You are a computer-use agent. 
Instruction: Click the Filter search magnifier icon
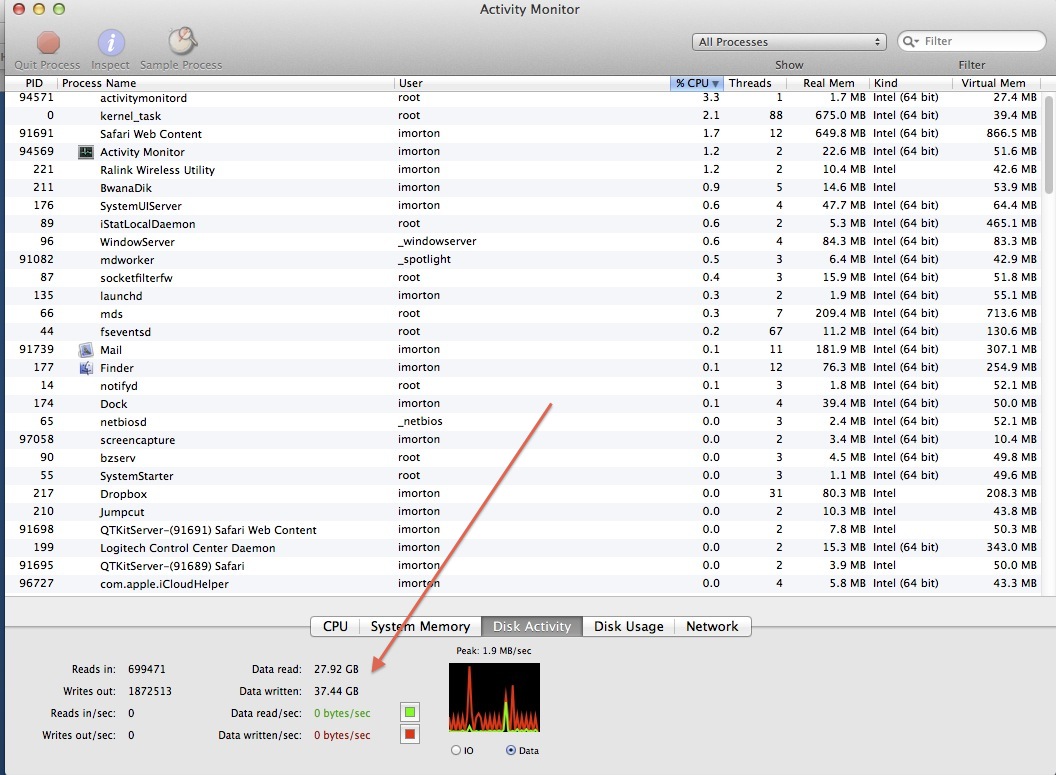911,42
